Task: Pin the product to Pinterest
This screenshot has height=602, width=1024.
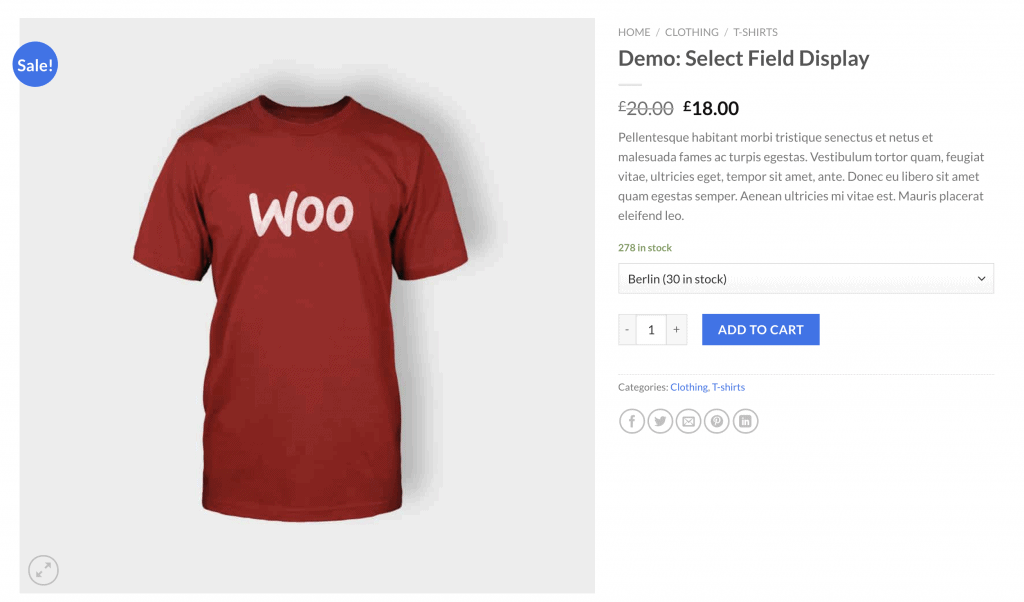Action: coord(716,421)
